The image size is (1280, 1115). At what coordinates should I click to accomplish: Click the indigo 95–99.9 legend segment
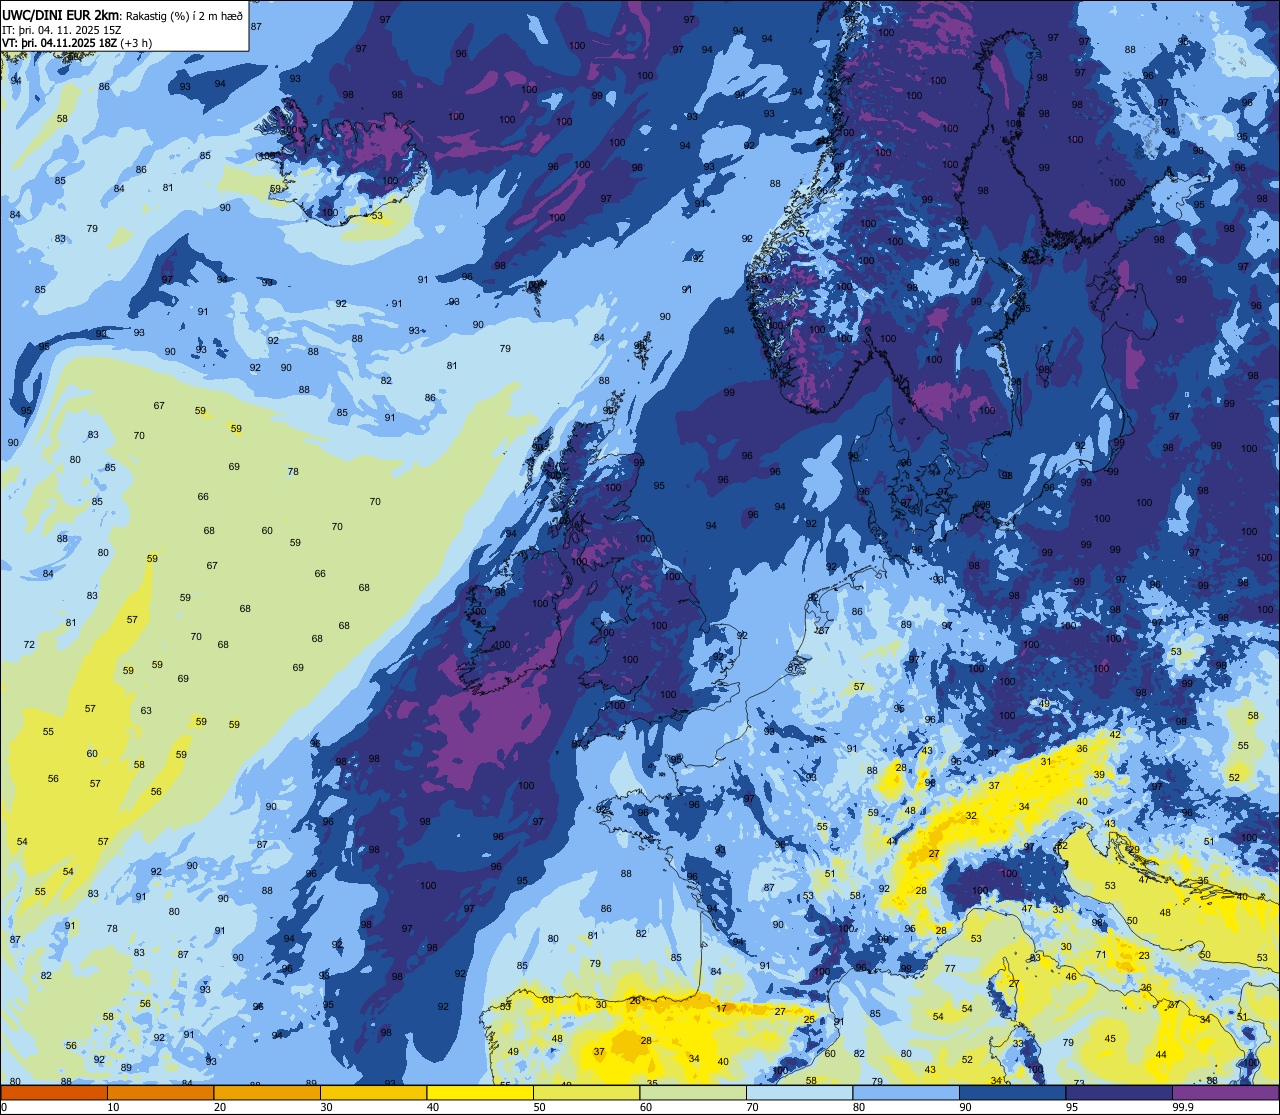(1119, 1092)
